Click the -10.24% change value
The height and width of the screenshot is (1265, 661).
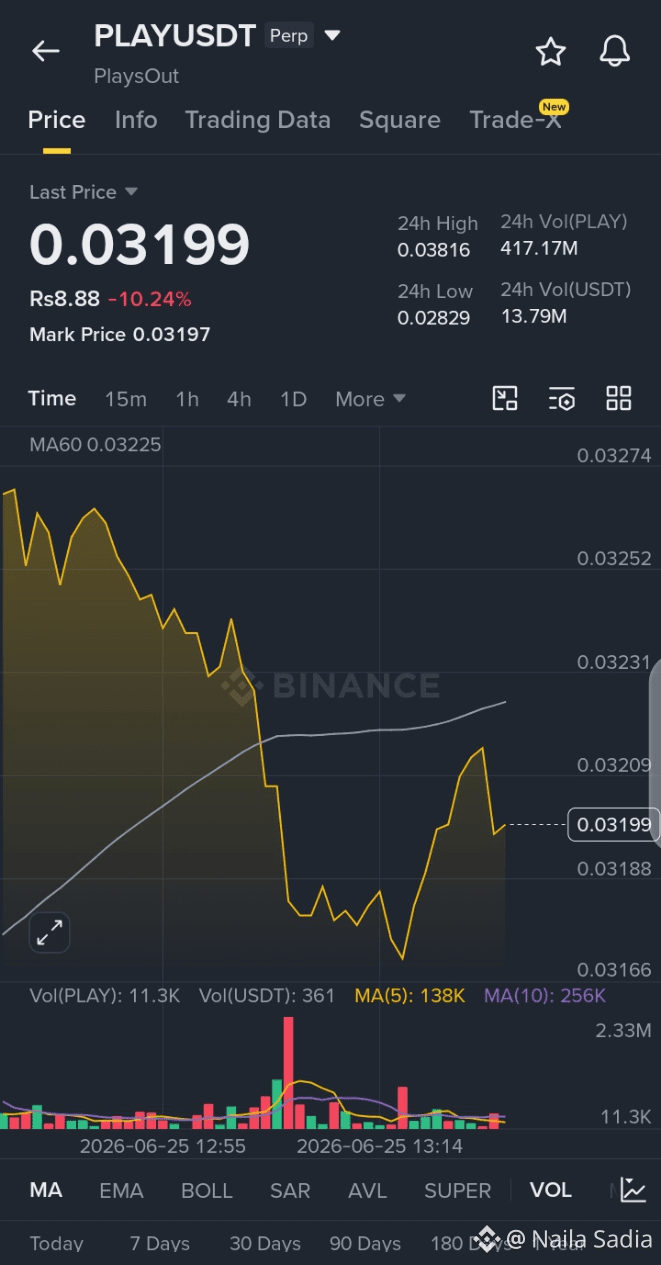(149, 298)
